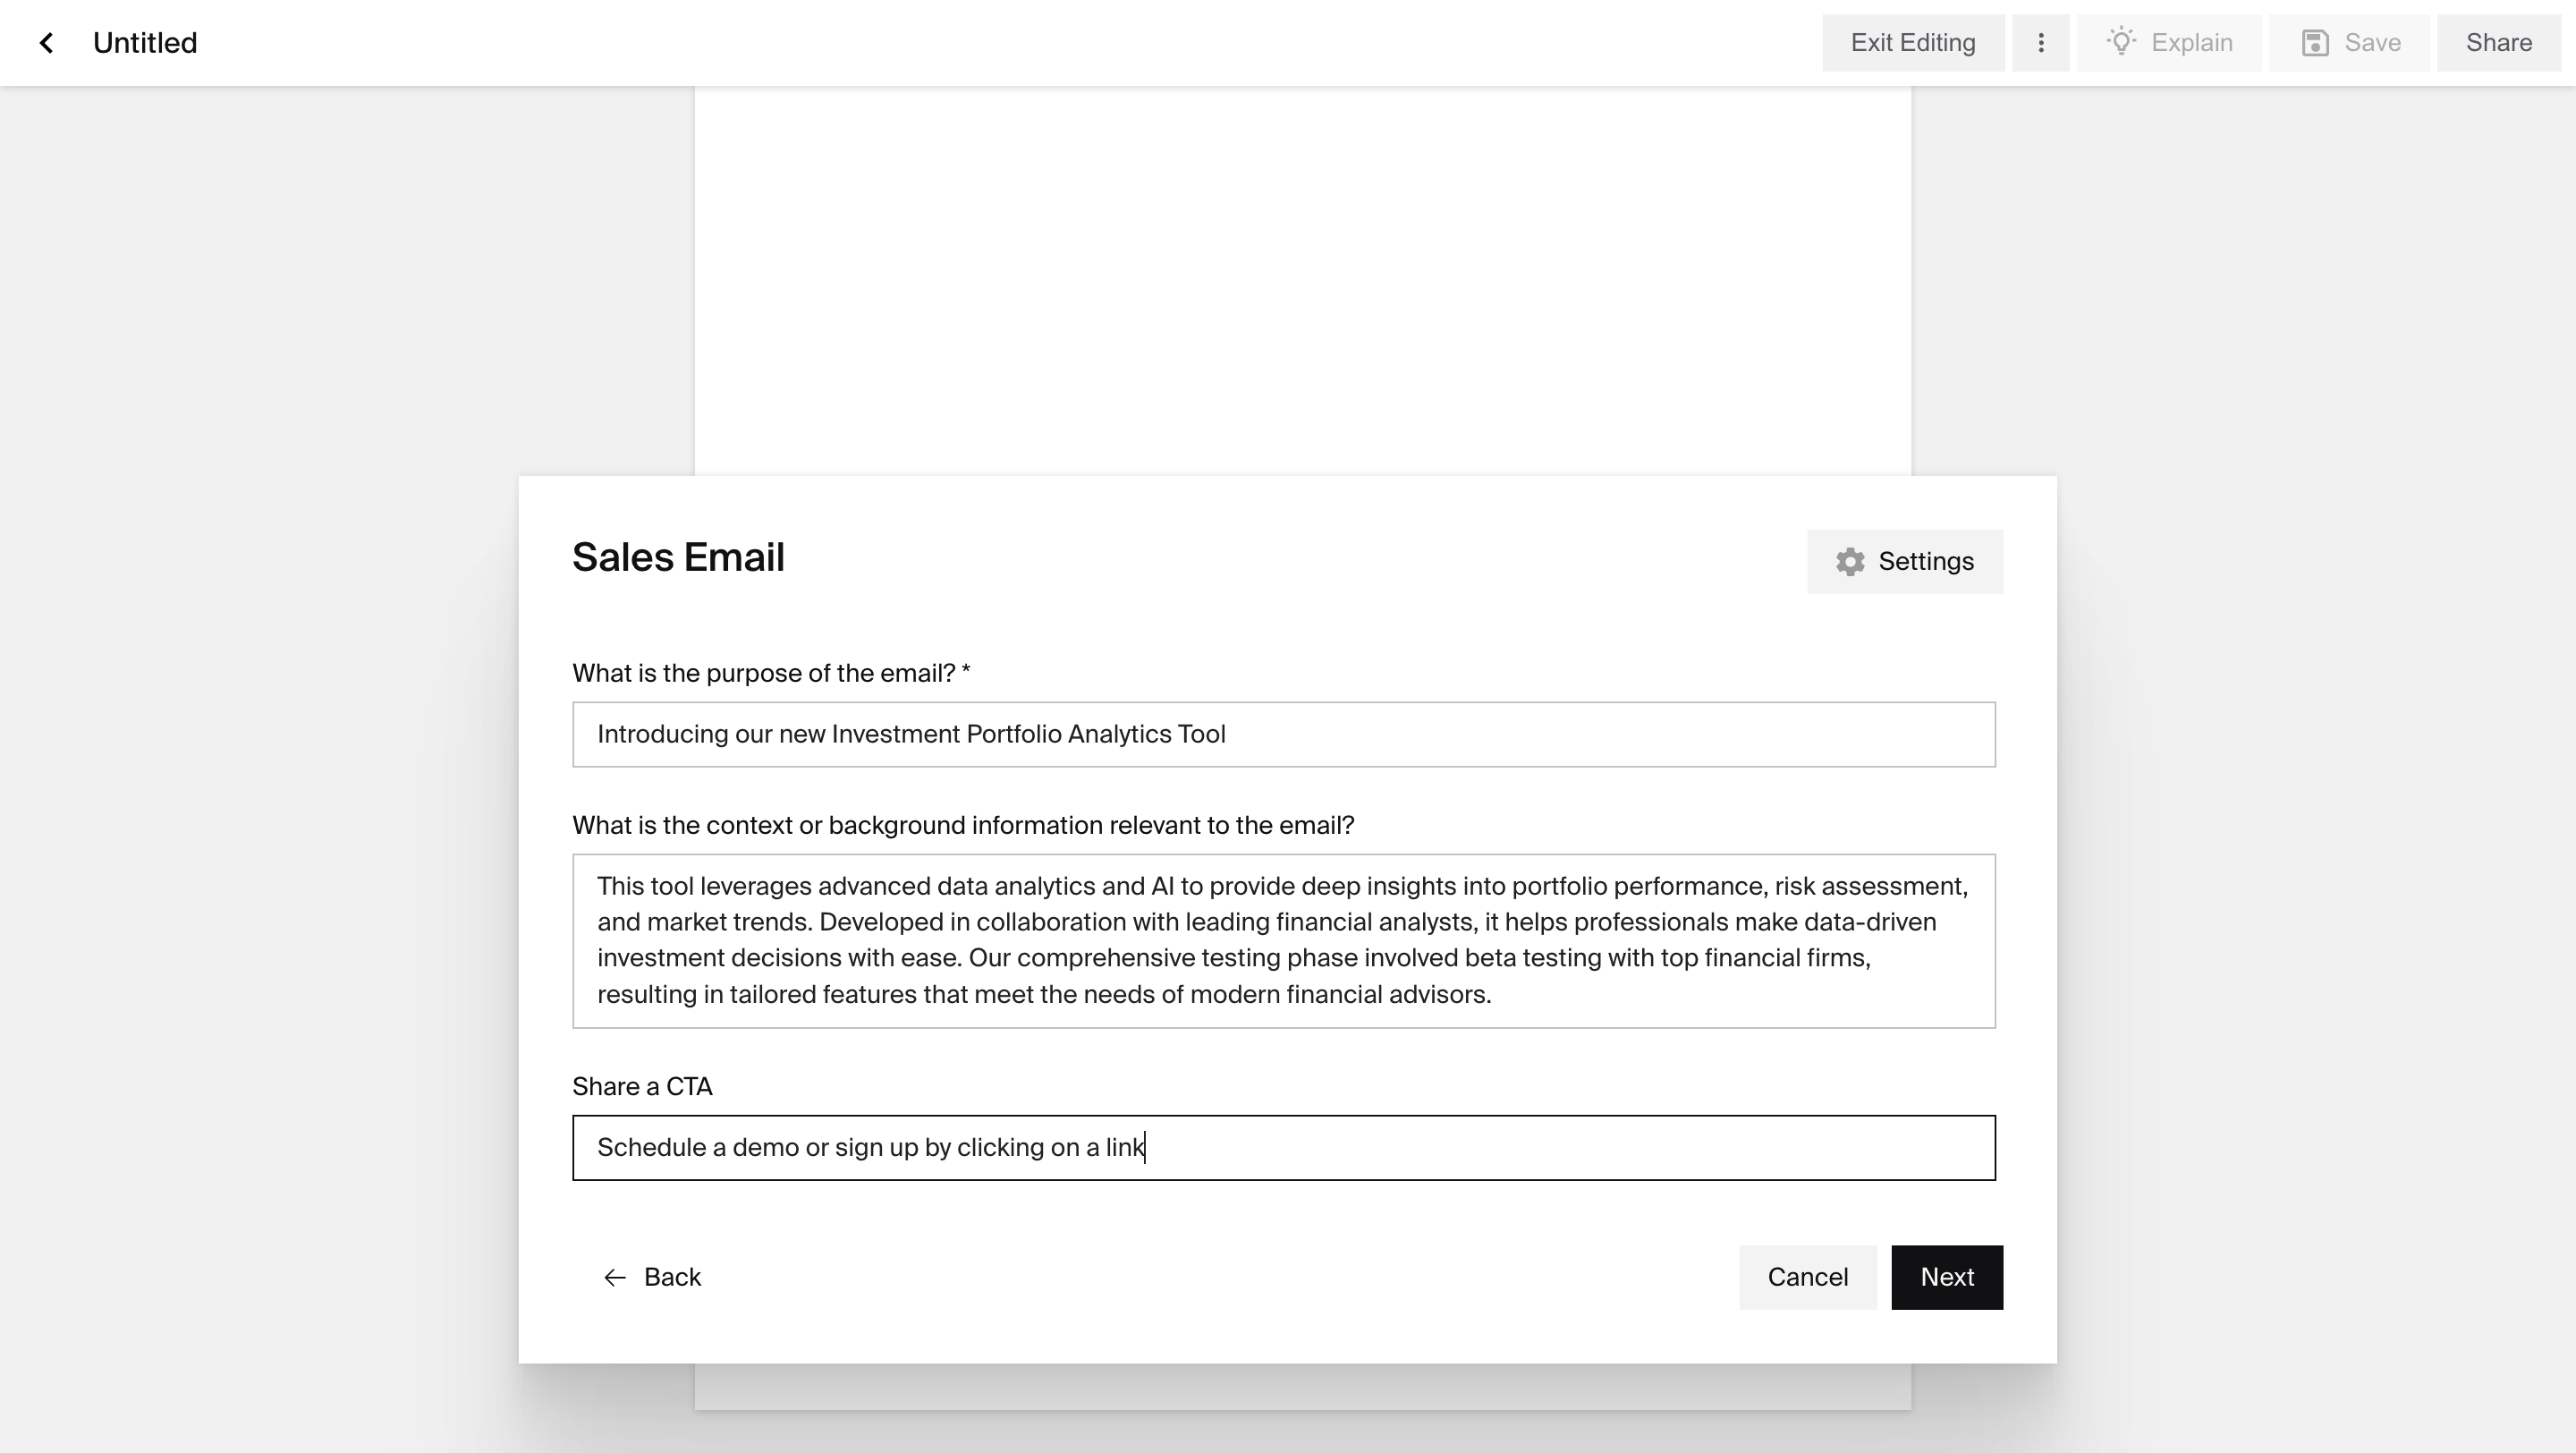Viewport: 2576px width, 1453px height.
Task: Click the Explain lightbulb button
Action: (2168, 43)
